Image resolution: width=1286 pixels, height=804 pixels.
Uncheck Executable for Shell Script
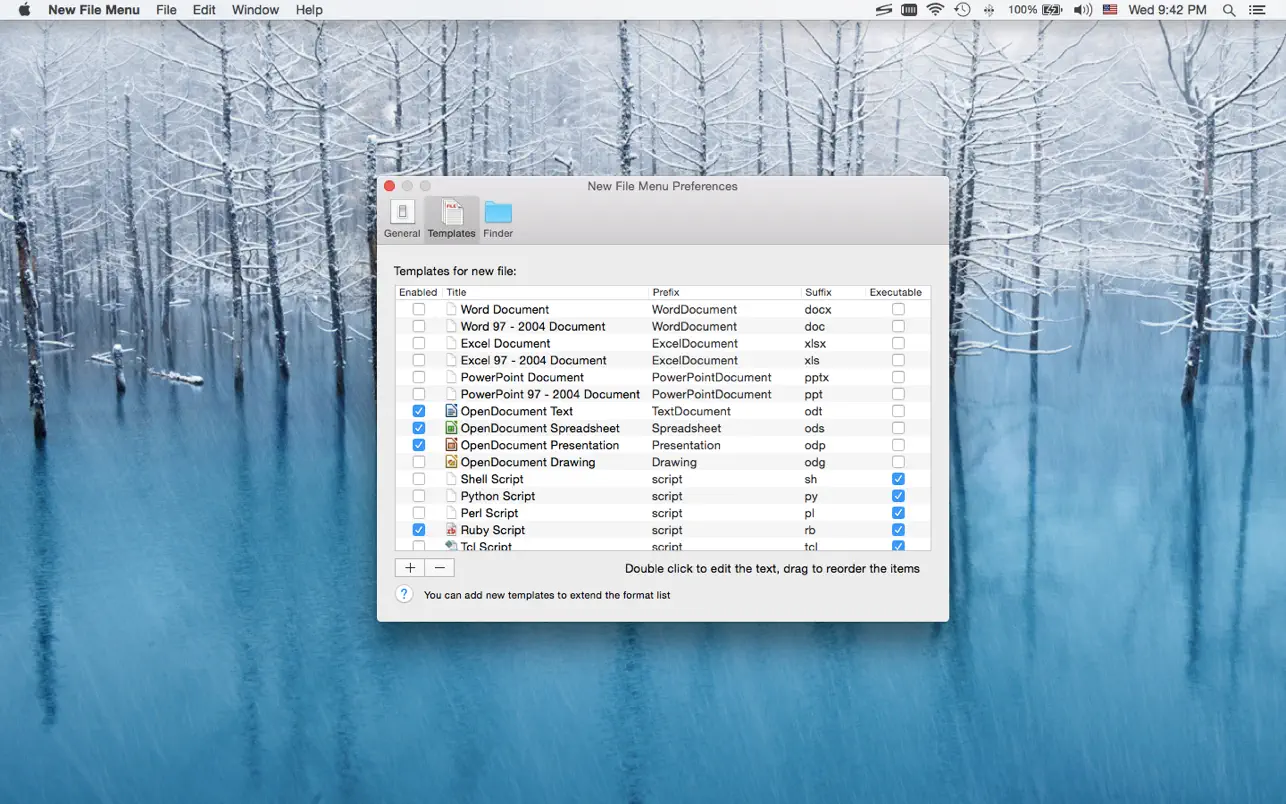tap(898, 479)
